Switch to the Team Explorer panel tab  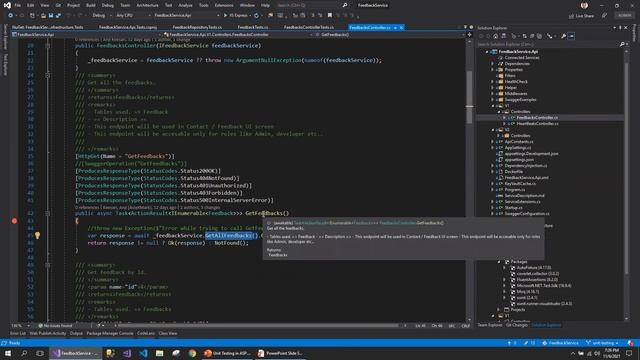point(490,325)
